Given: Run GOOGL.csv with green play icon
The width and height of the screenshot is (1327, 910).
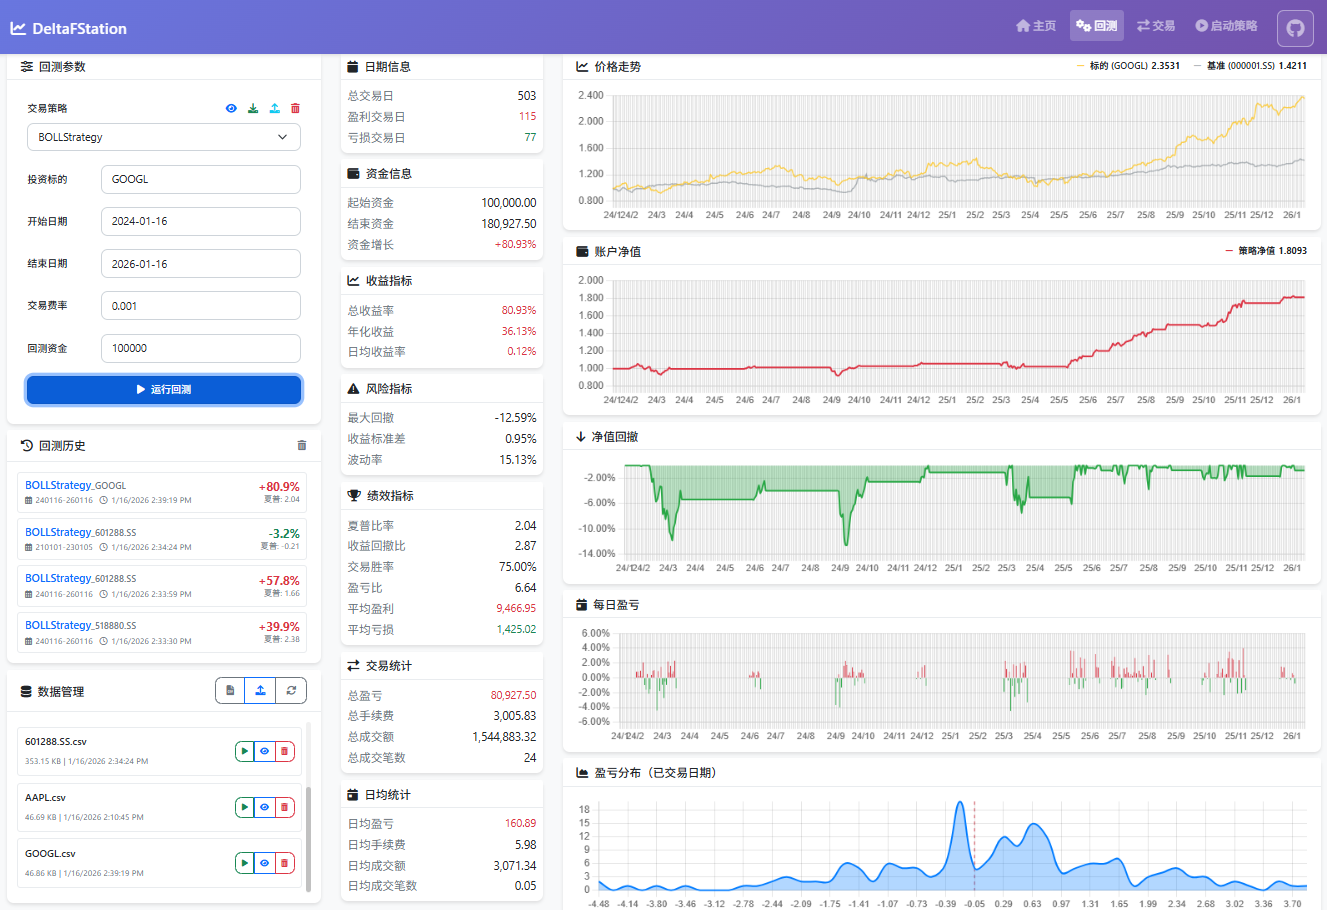Looking at the screenshot, I should tap(244, 863).
